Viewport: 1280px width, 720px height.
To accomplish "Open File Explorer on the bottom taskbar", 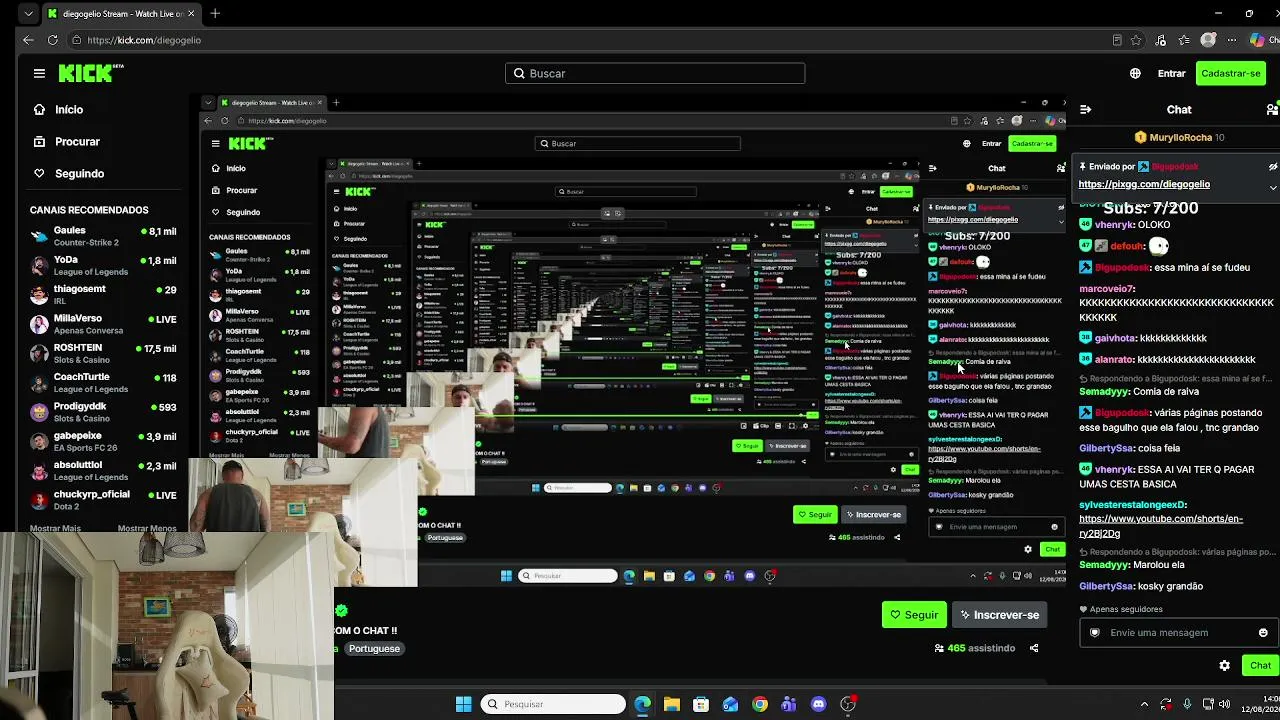I will click(x=671, y=704).
